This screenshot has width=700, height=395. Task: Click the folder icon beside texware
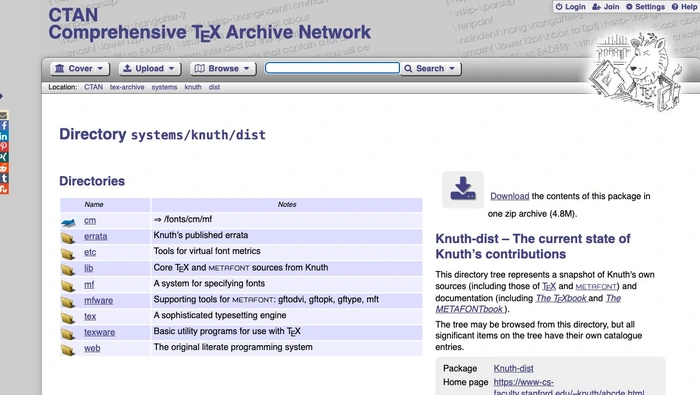pyautogui.click(x=68, y=333)
